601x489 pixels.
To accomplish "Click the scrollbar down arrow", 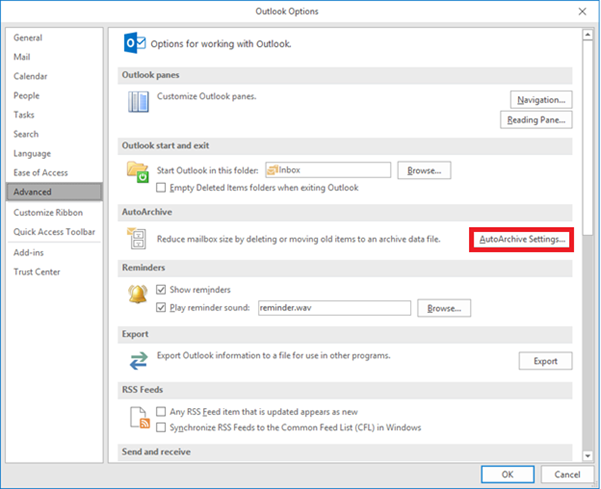I will point(588,456).
